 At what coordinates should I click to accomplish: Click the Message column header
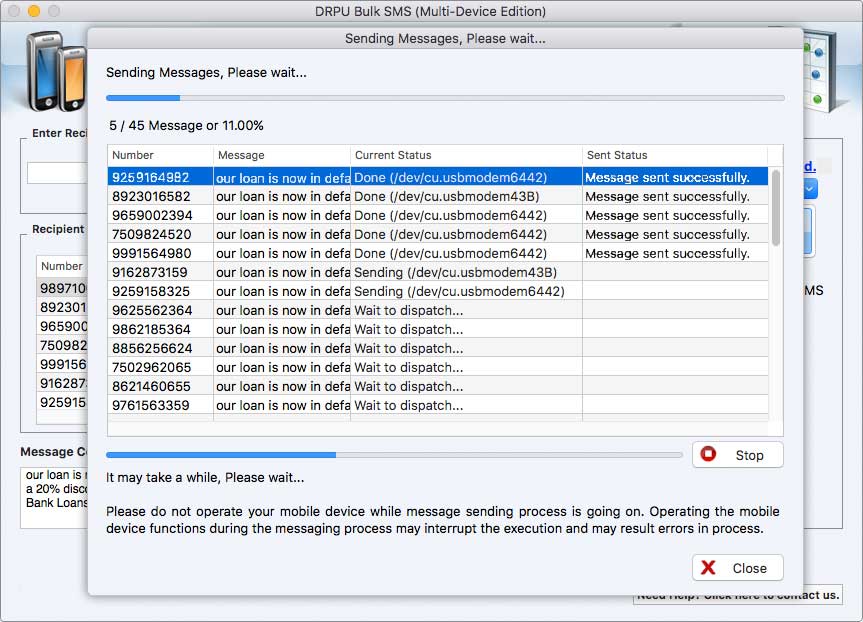[x=282, y=155]
